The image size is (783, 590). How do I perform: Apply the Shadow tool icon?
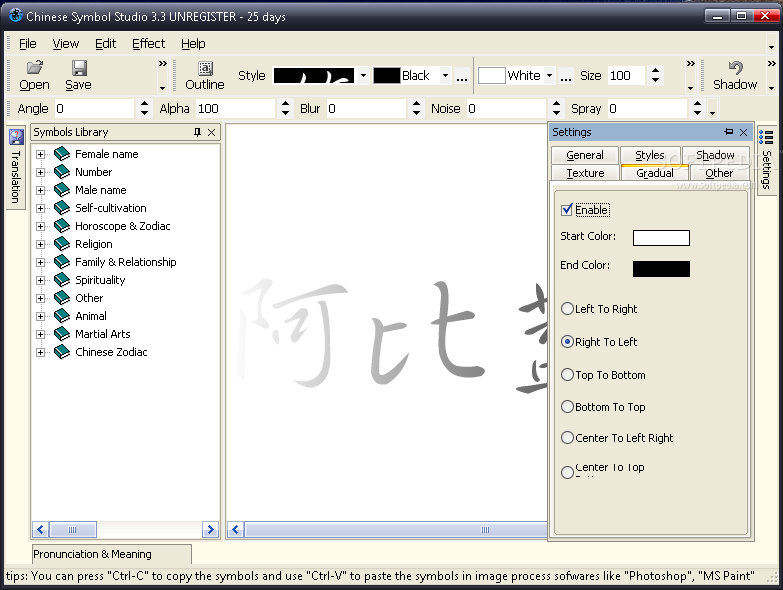point(735,68)
